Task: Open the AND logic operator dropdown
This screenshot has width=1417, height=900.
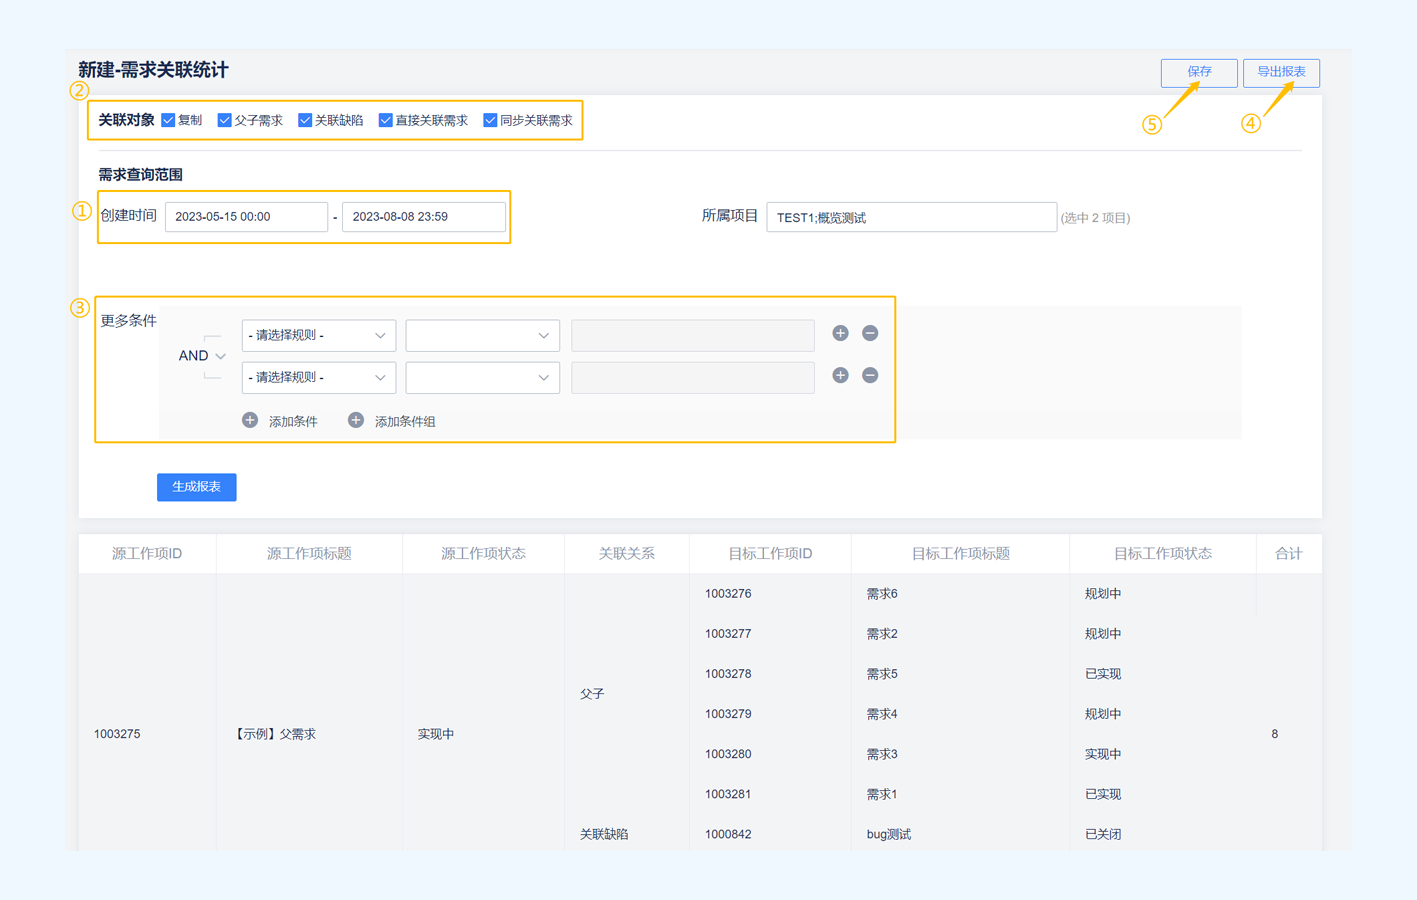Action: click(202, 356)
